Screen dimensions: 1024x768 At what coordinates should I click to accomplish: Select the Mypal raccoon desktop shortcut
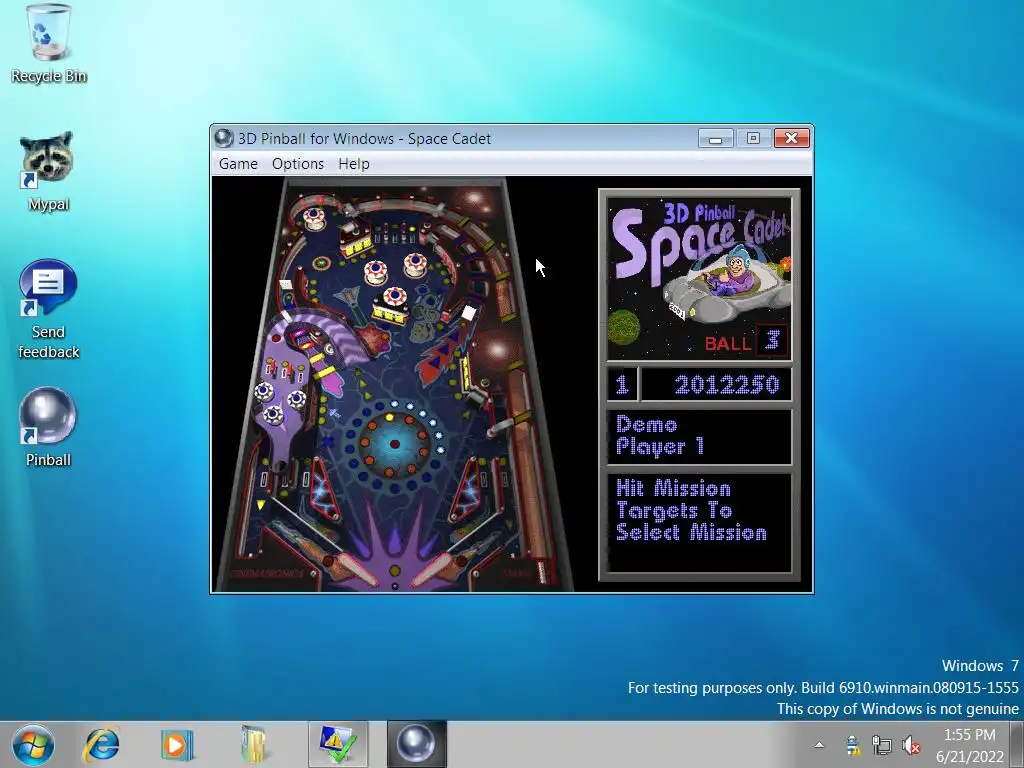[48, 172]
